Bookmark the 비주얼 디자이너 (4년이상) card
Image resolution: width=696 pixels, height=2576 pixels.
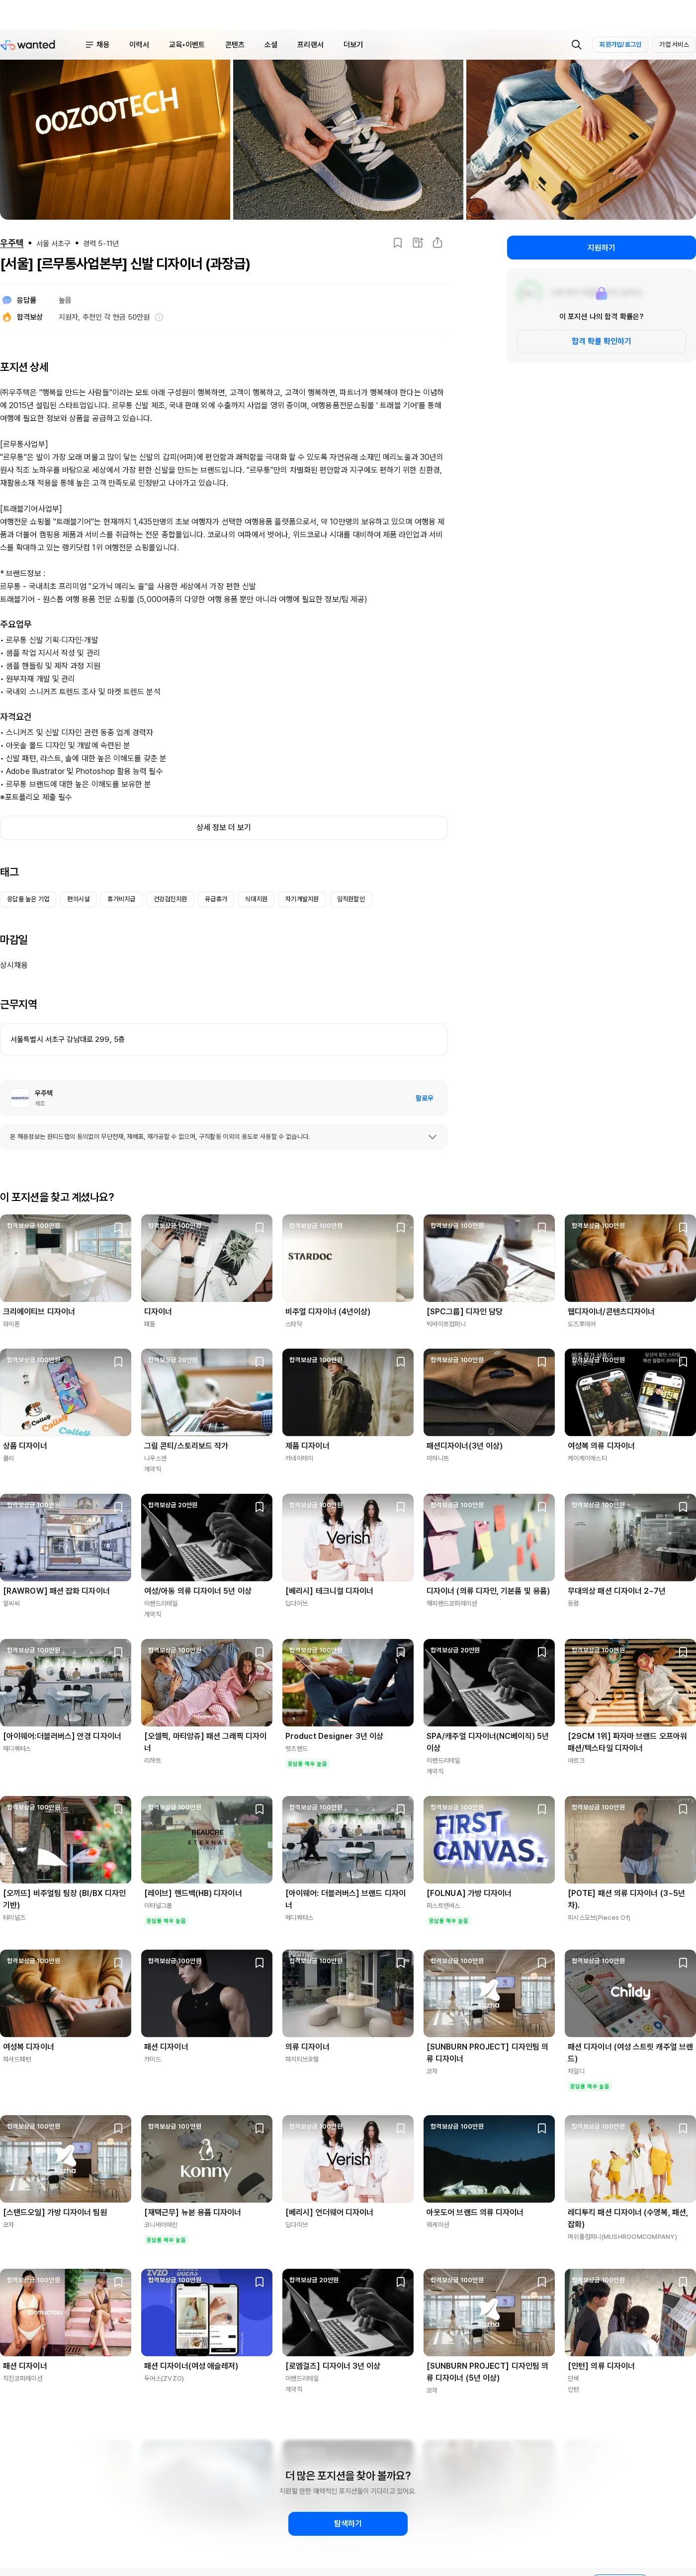pos(401,1227)
